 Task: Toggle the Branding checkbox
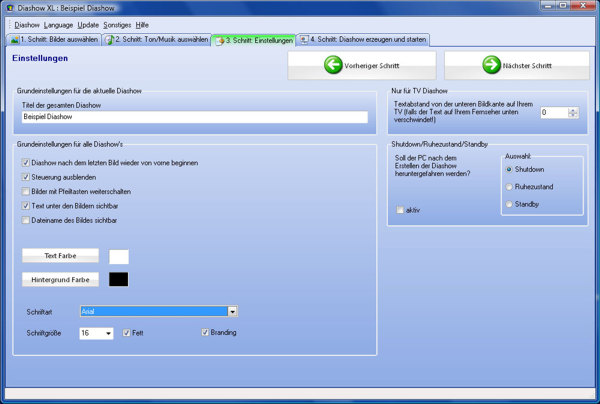coord(205,332)
